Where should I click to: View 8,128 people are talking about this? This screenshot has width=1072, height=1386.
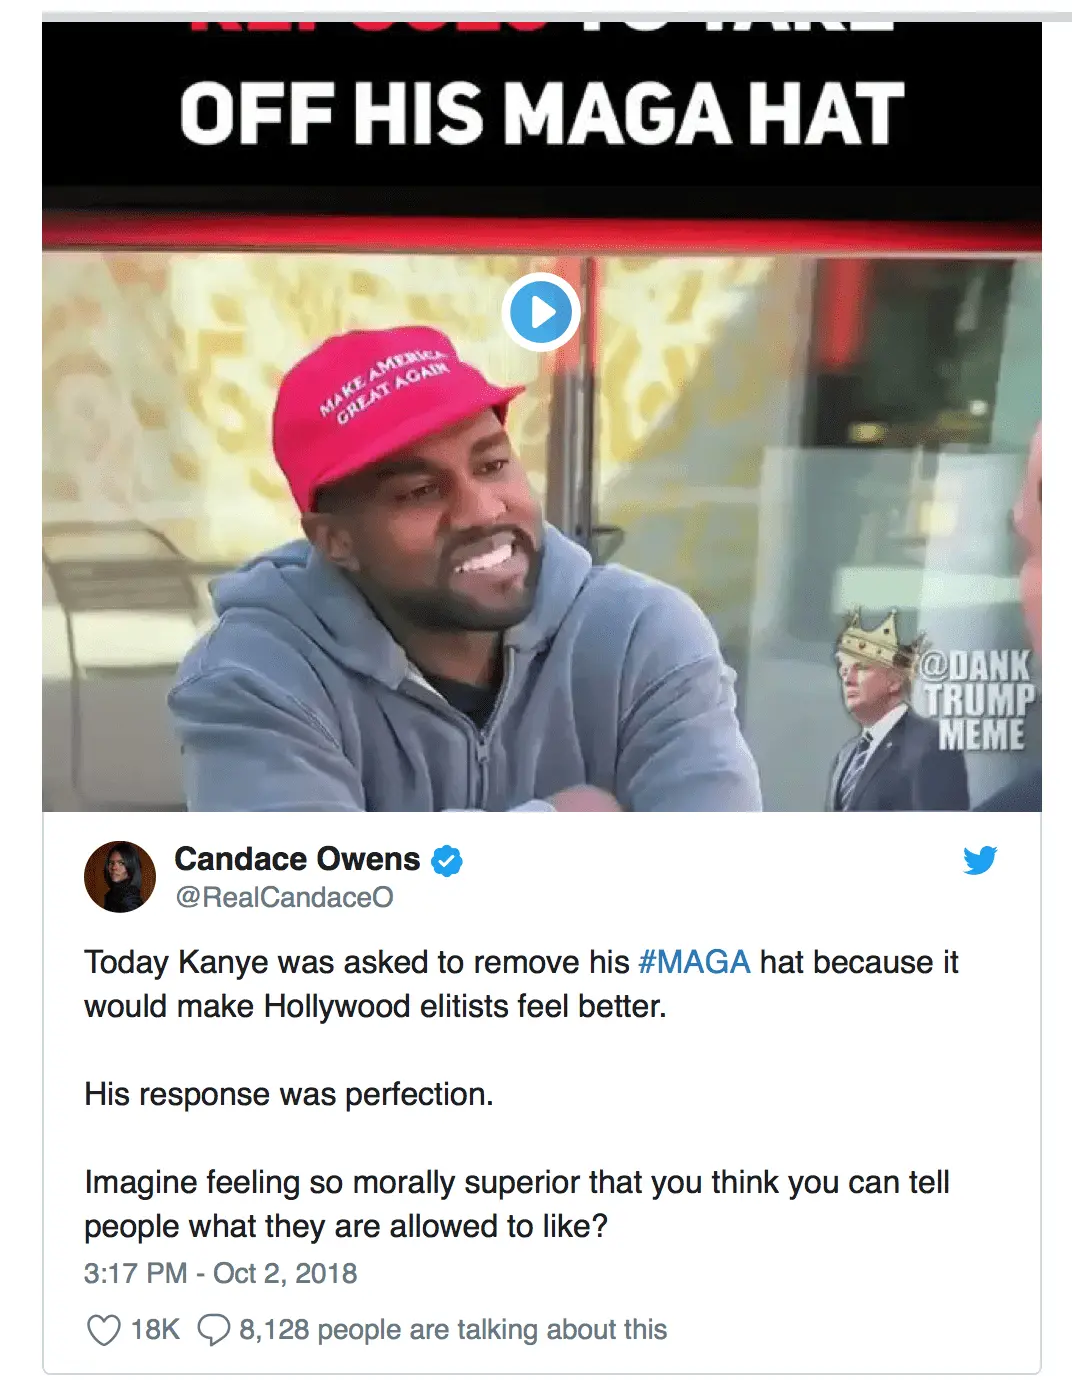(x=452, y=1330)
